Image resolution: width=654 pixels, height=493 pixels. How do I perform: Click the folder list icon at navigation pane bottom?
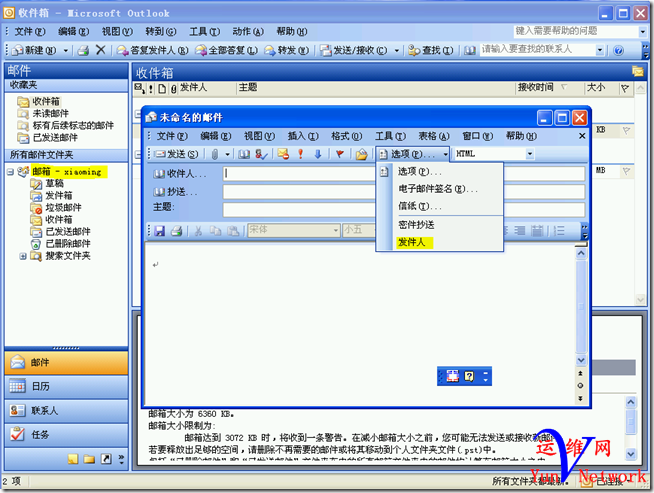click(x=89, y=459)
